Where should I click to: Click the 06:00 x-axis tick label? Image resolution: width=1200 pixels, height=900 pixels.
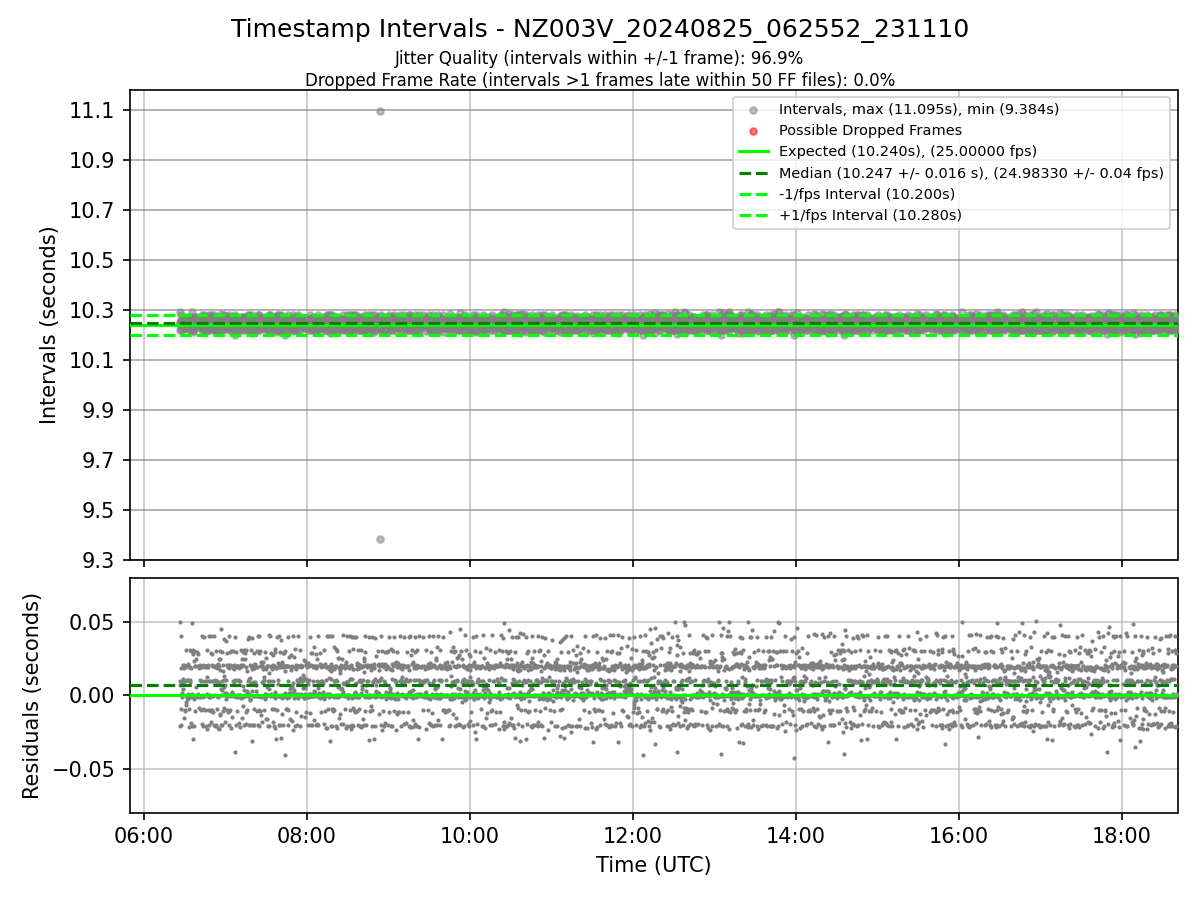point(144,835)
